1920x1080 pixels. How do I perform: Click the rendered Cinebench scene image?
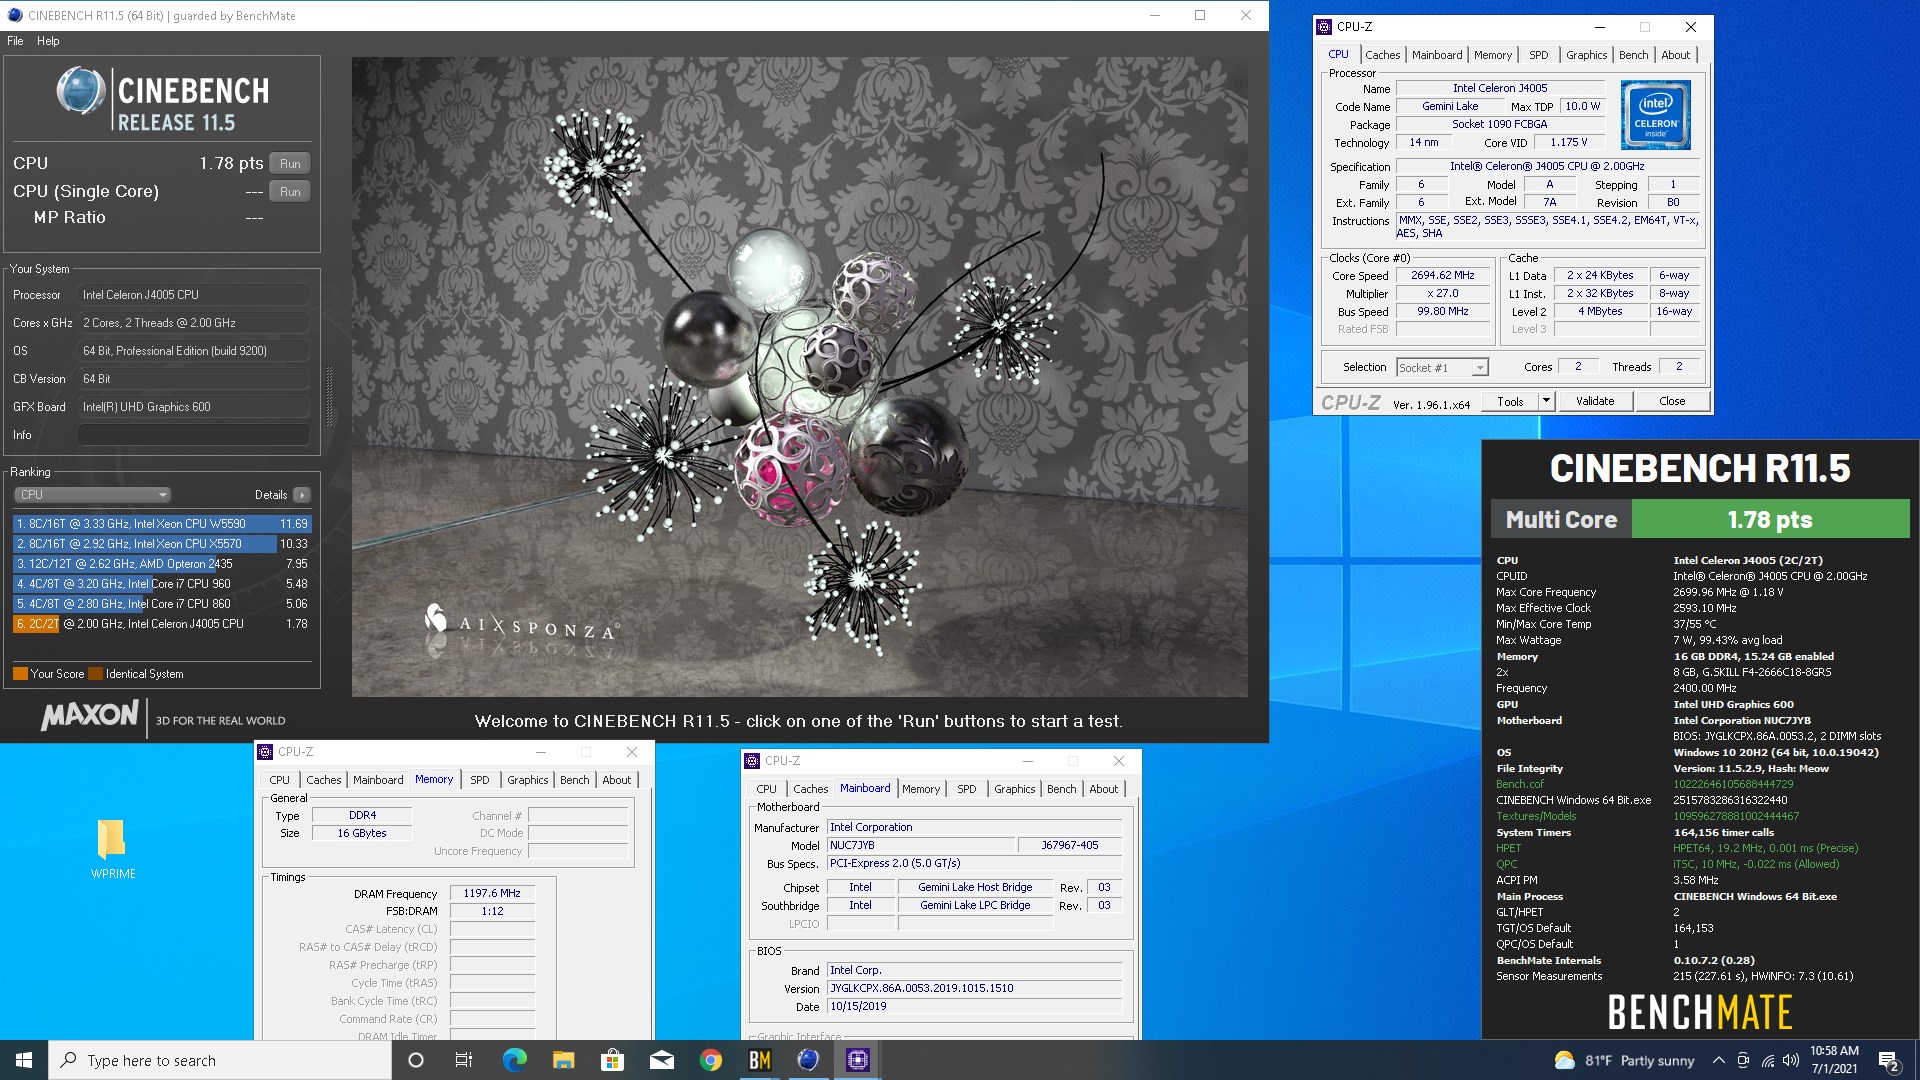pos(799,376)
